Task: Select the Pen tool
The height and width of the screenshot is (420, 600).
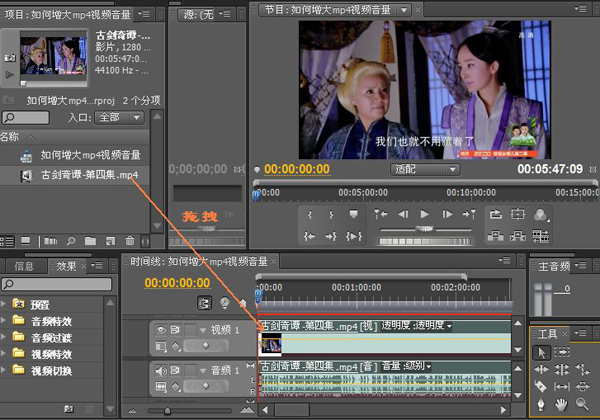Action: tap(541, 404)
